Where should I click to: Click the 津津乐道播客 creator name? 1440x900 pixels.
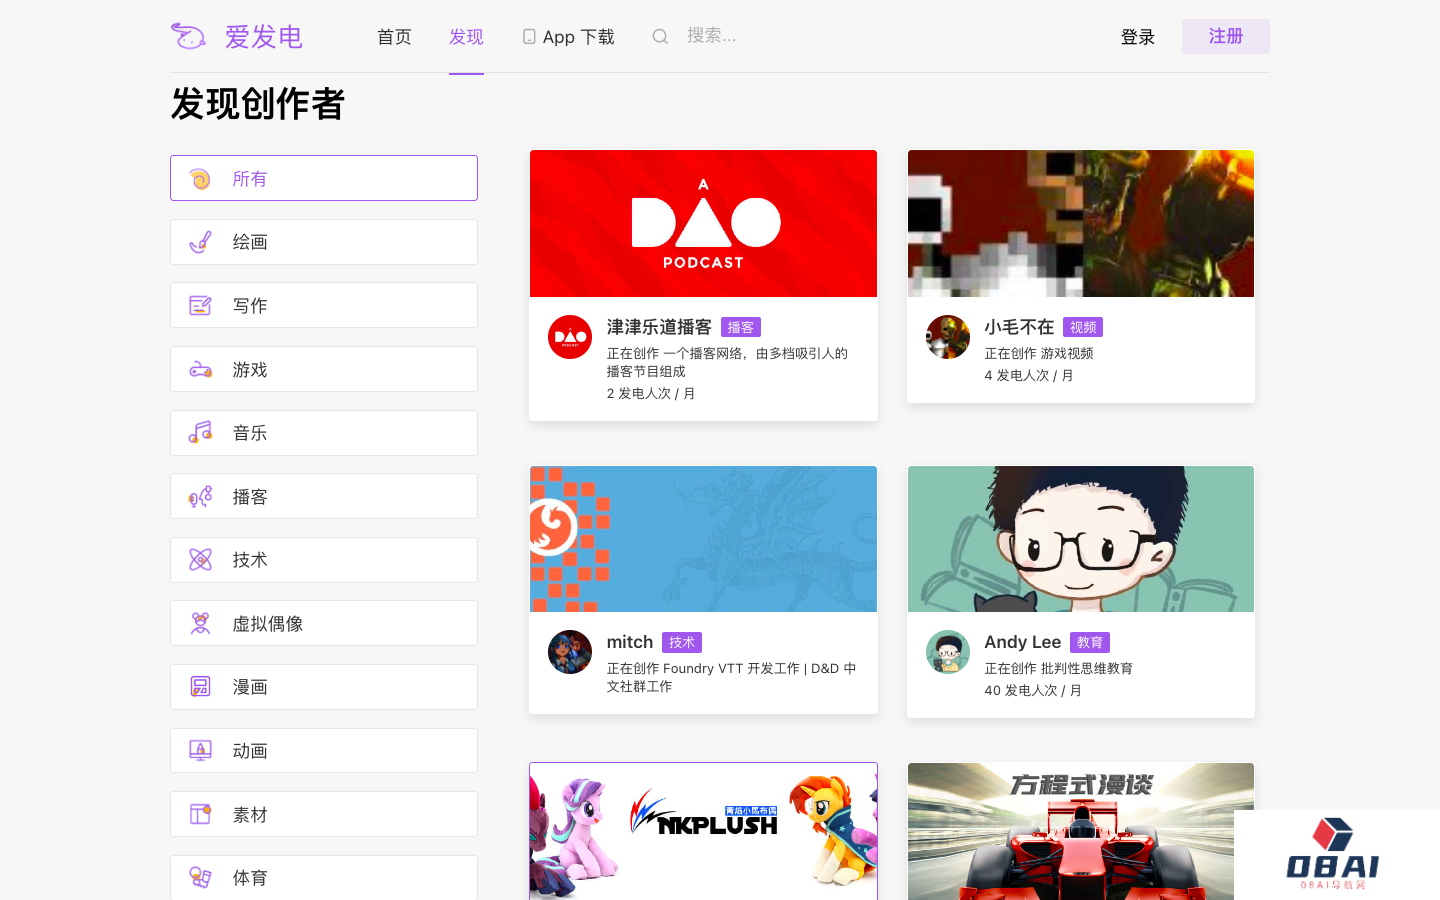coord(659,327)
